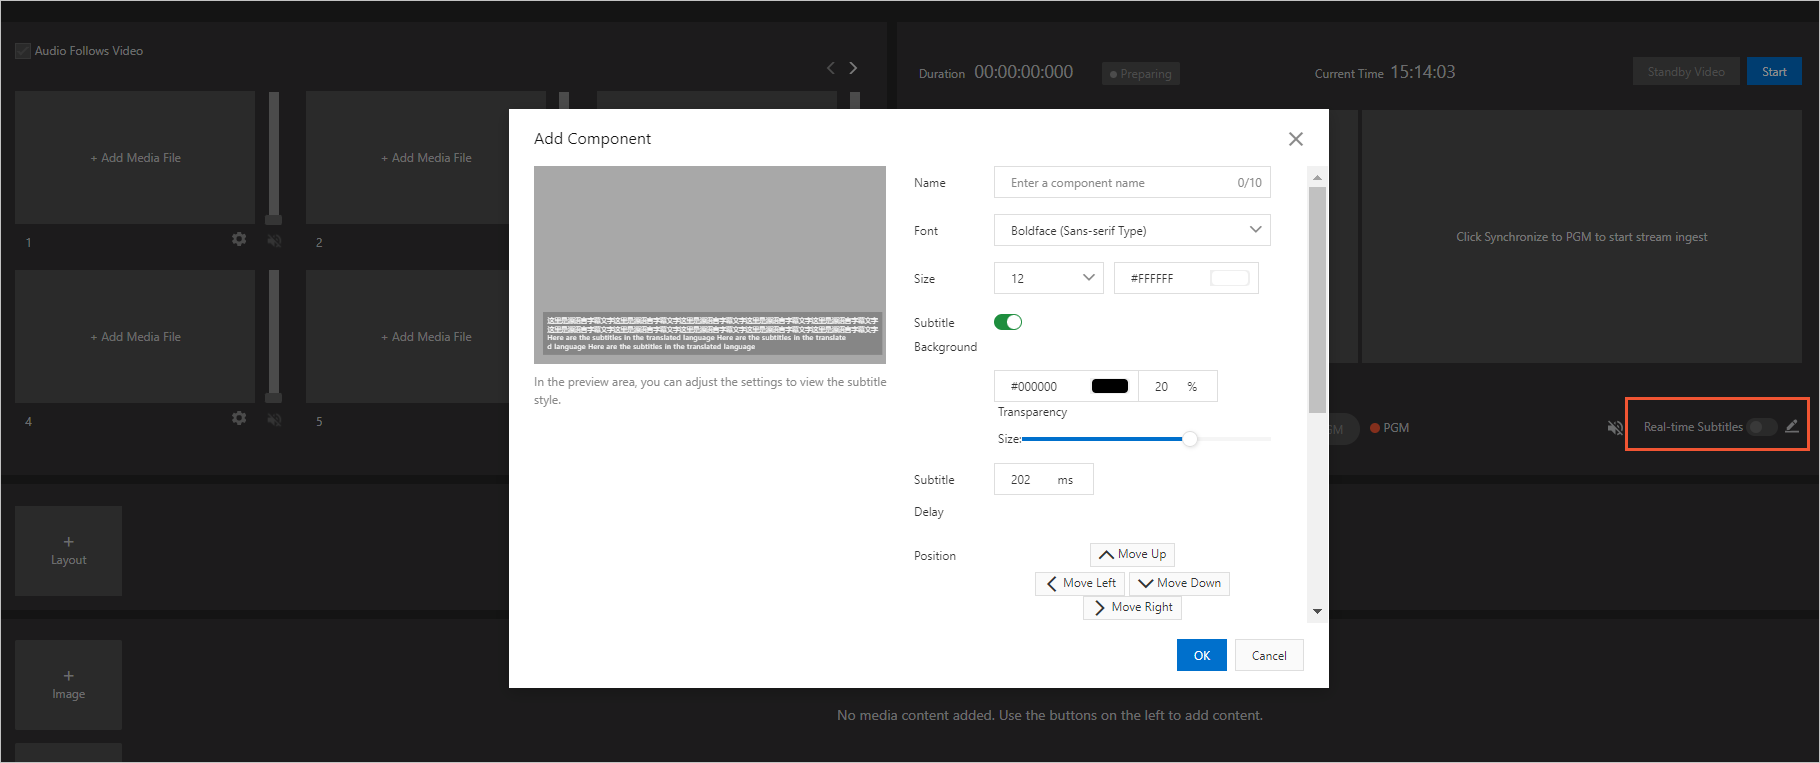Click the volume slider of slot 4
The height and width of the screenshot is (763, 1820).
coord(274,337)
